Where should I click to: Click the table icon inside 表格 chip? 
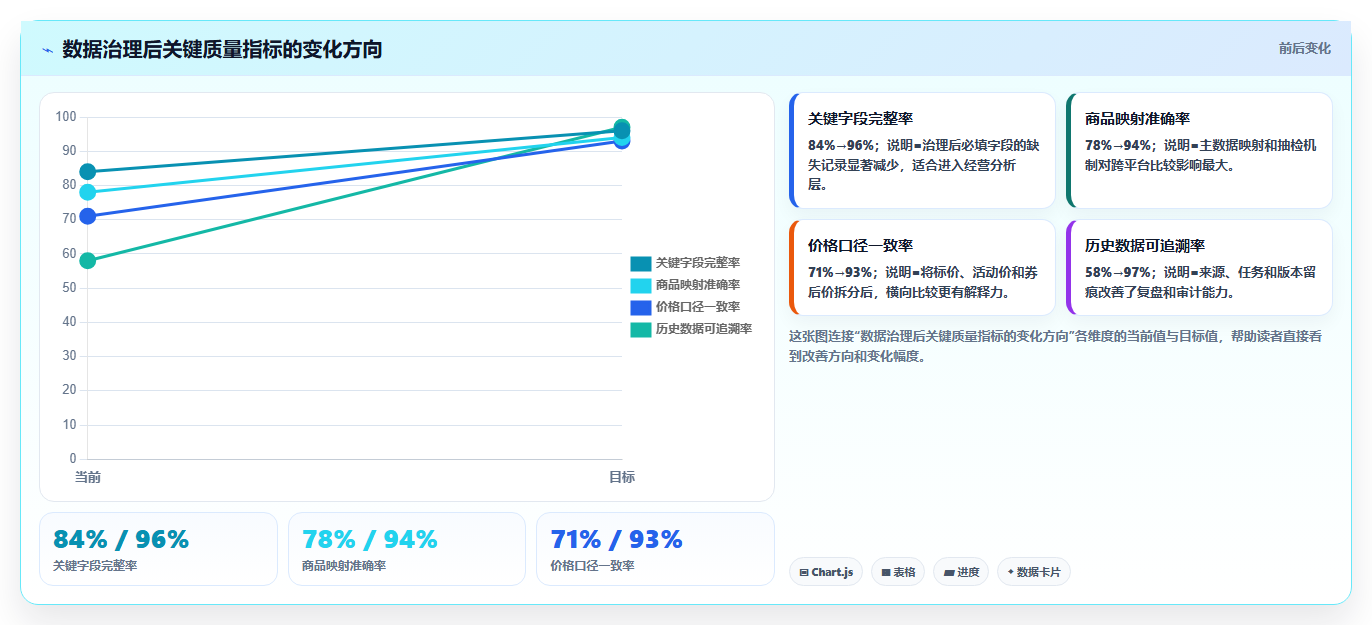coord(886,573)
